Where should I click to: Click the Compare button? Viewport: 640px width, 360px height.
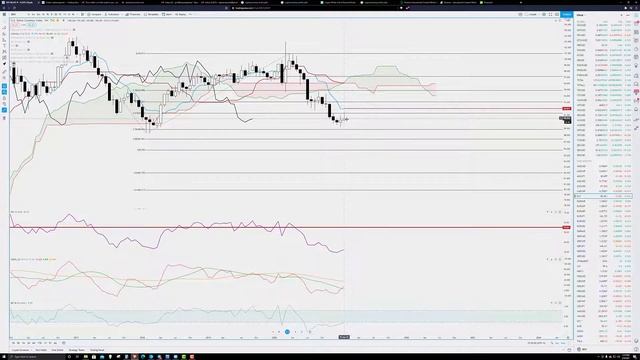tap(95, 14)
